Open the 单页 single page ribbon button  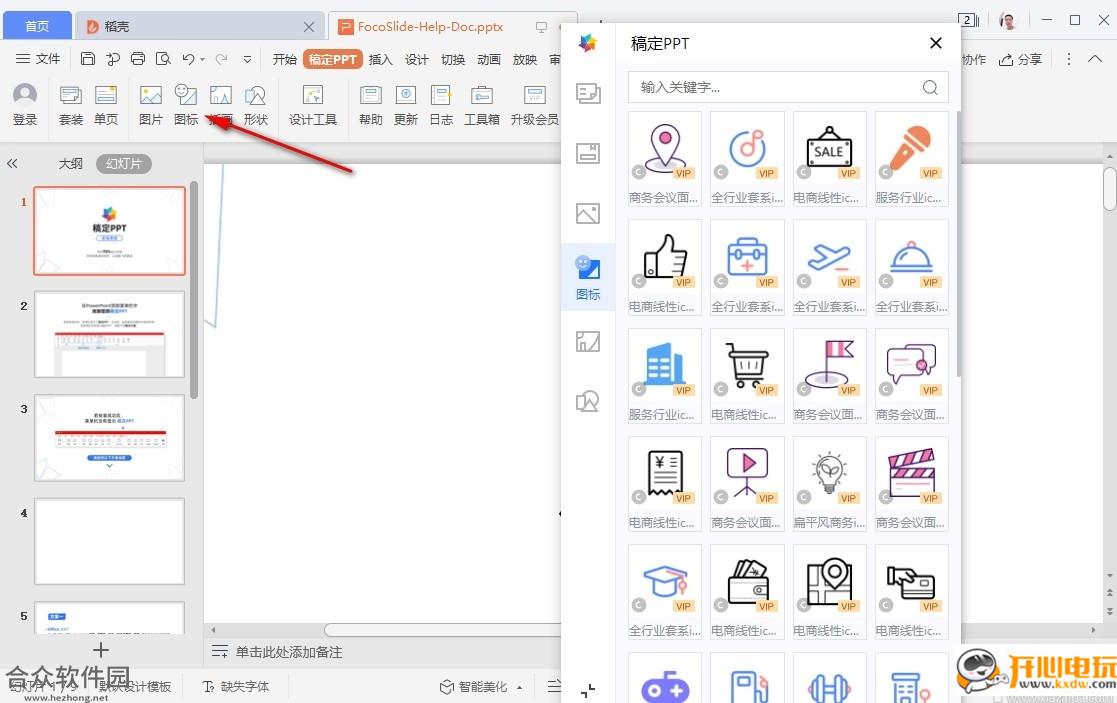(x=106, y=105)
